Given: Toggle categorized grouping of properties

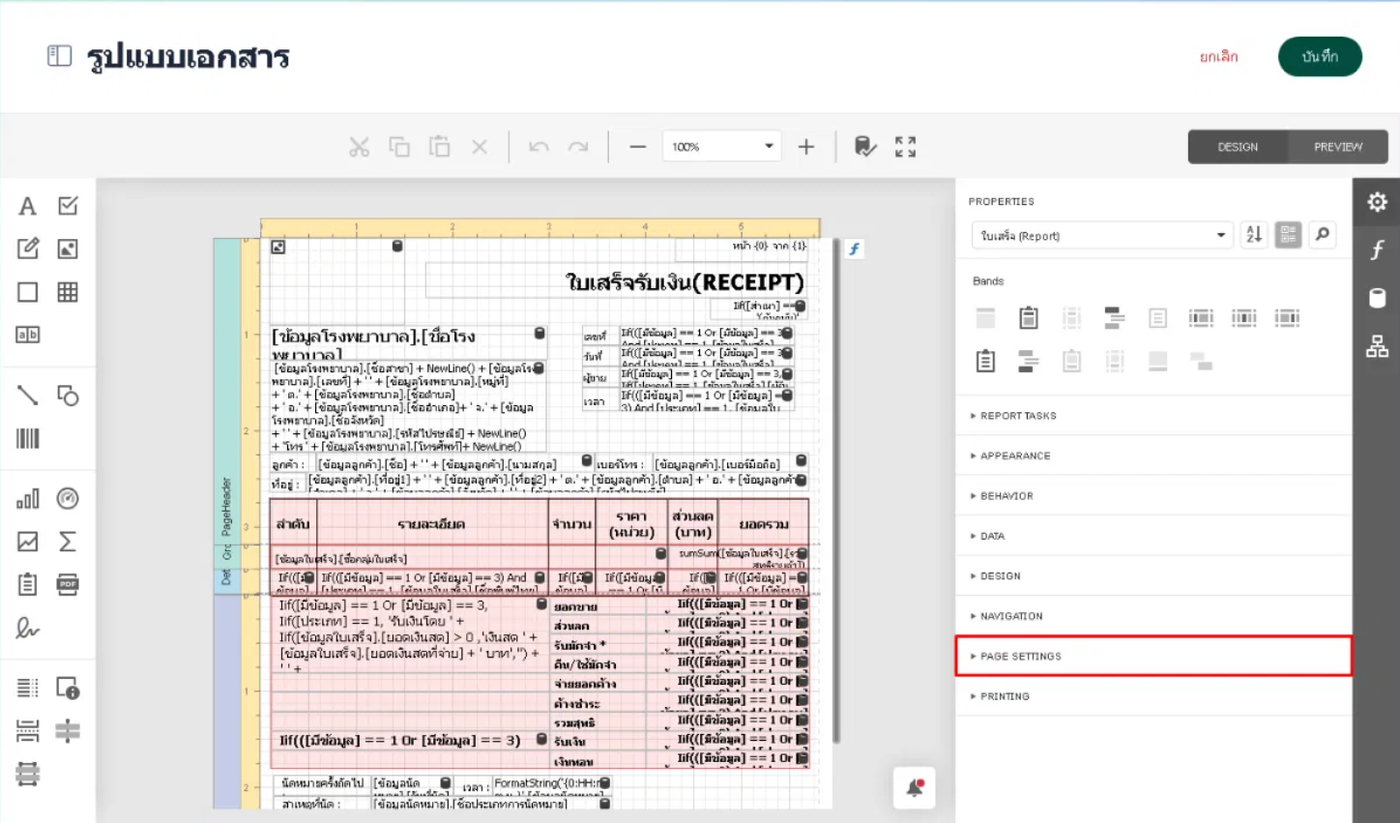Looking at the screenshot, I should pos(1288,235).
